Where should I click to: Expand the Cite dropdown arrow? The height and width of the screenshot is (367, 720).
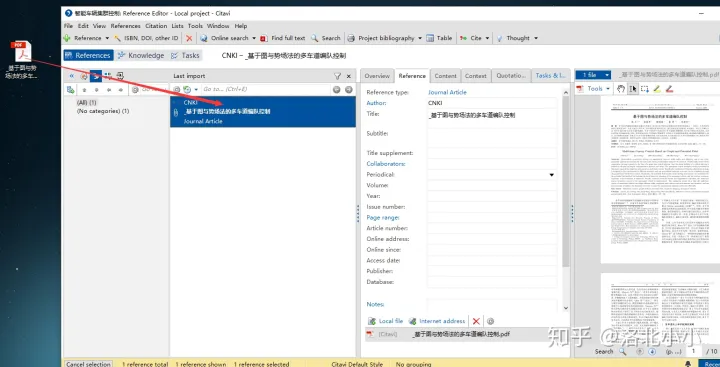tap(487, 38)
